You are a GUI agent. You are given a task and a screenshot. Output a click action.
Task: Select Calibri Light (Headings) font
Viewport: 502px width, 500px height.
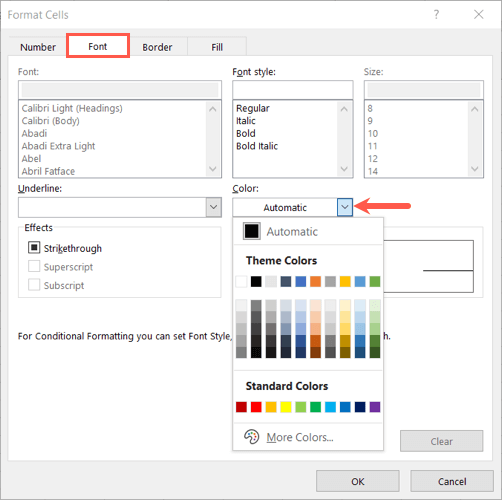click(x=72, y=108)
